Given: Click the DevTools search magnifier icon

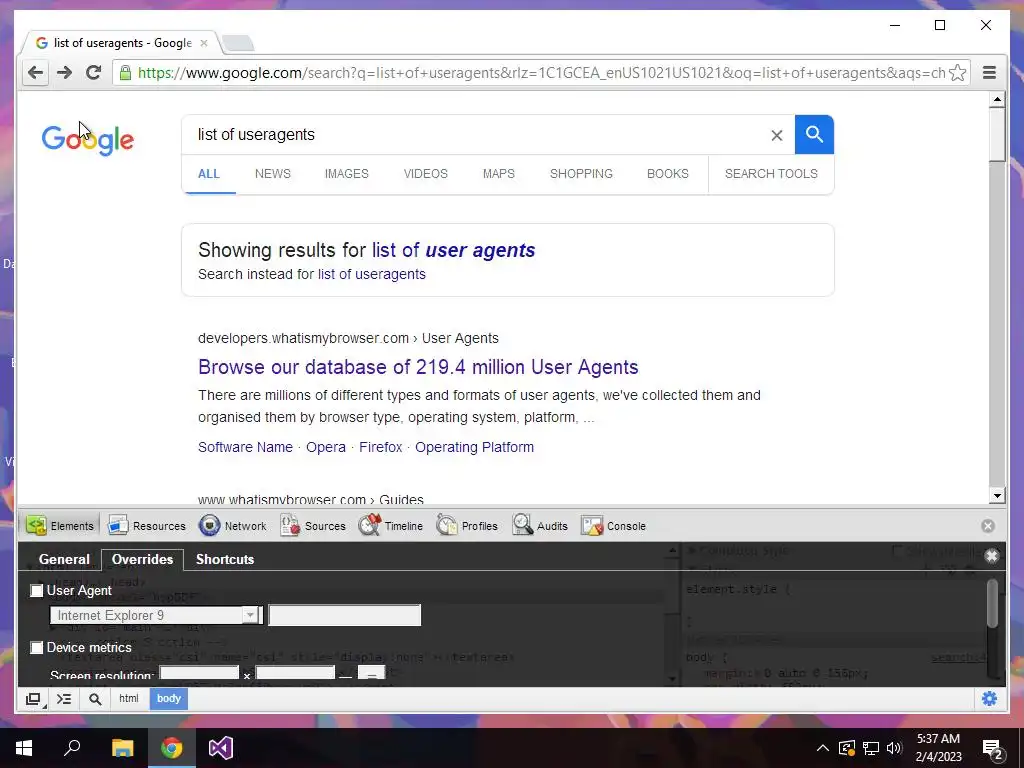Looking at the screenshot, I should [x=95, y=699].
